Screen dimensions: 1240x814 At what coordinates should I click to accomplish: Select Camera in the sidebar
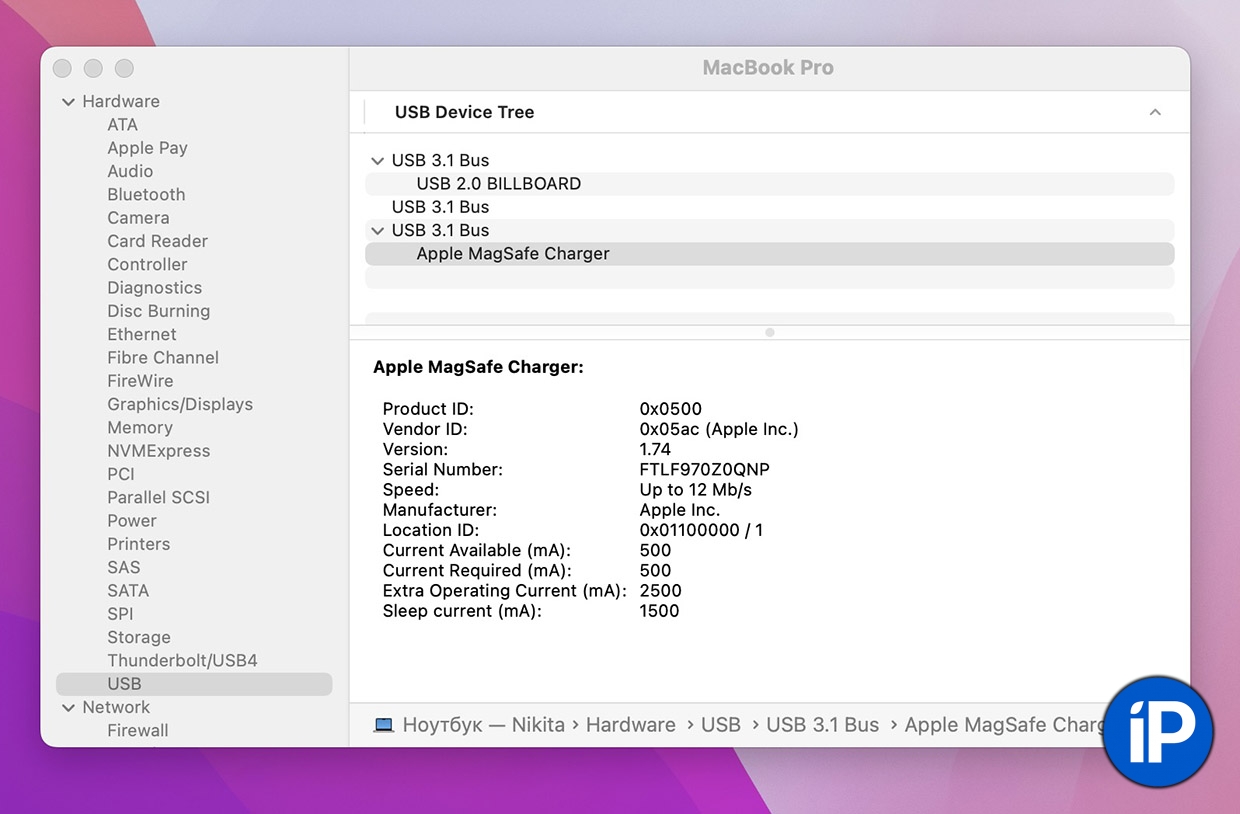[138, 218]
